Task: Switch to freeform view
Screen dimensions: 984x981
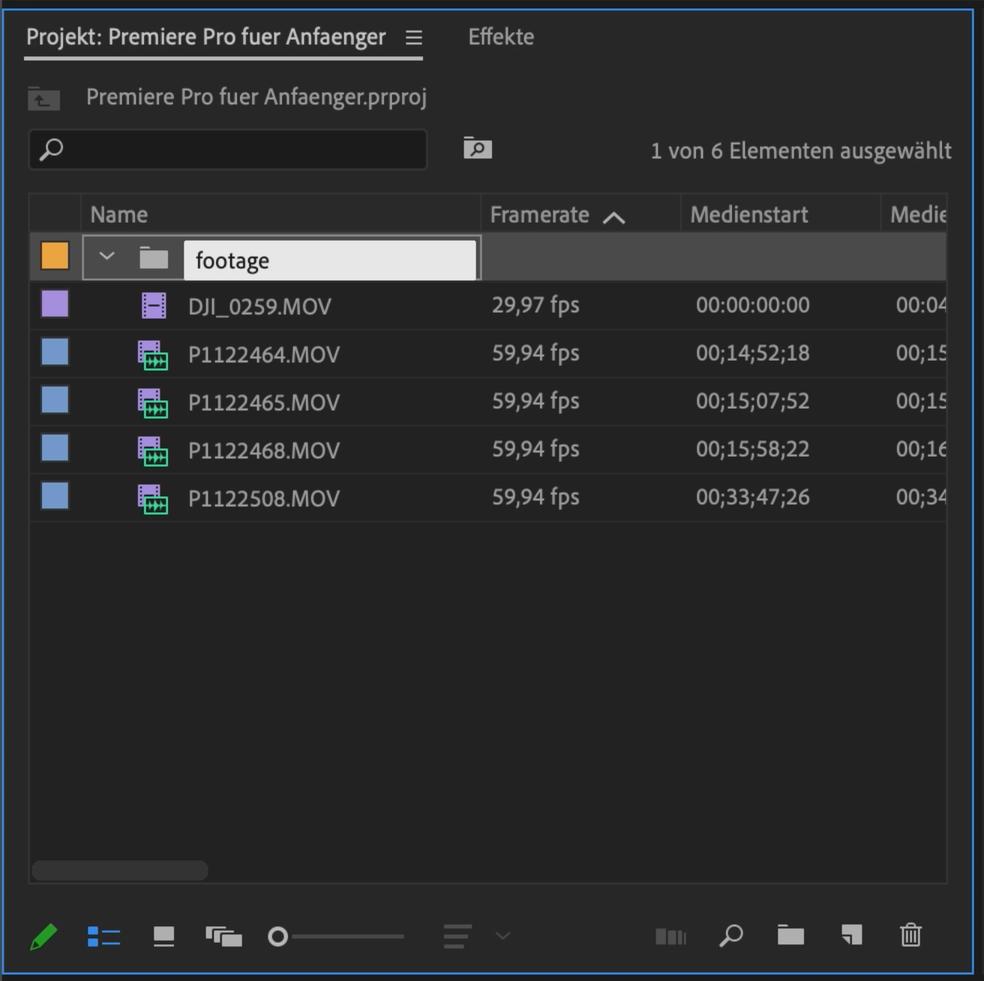Action: tap(224, 937)
